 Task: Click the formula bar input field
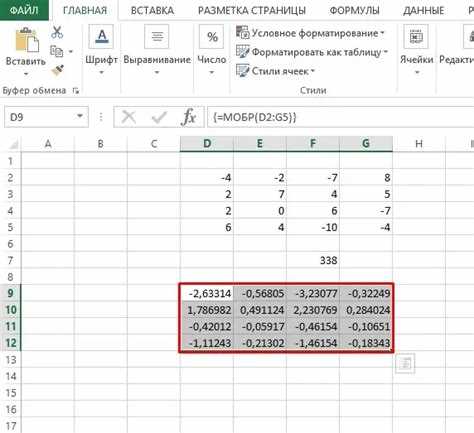(340, 117)
